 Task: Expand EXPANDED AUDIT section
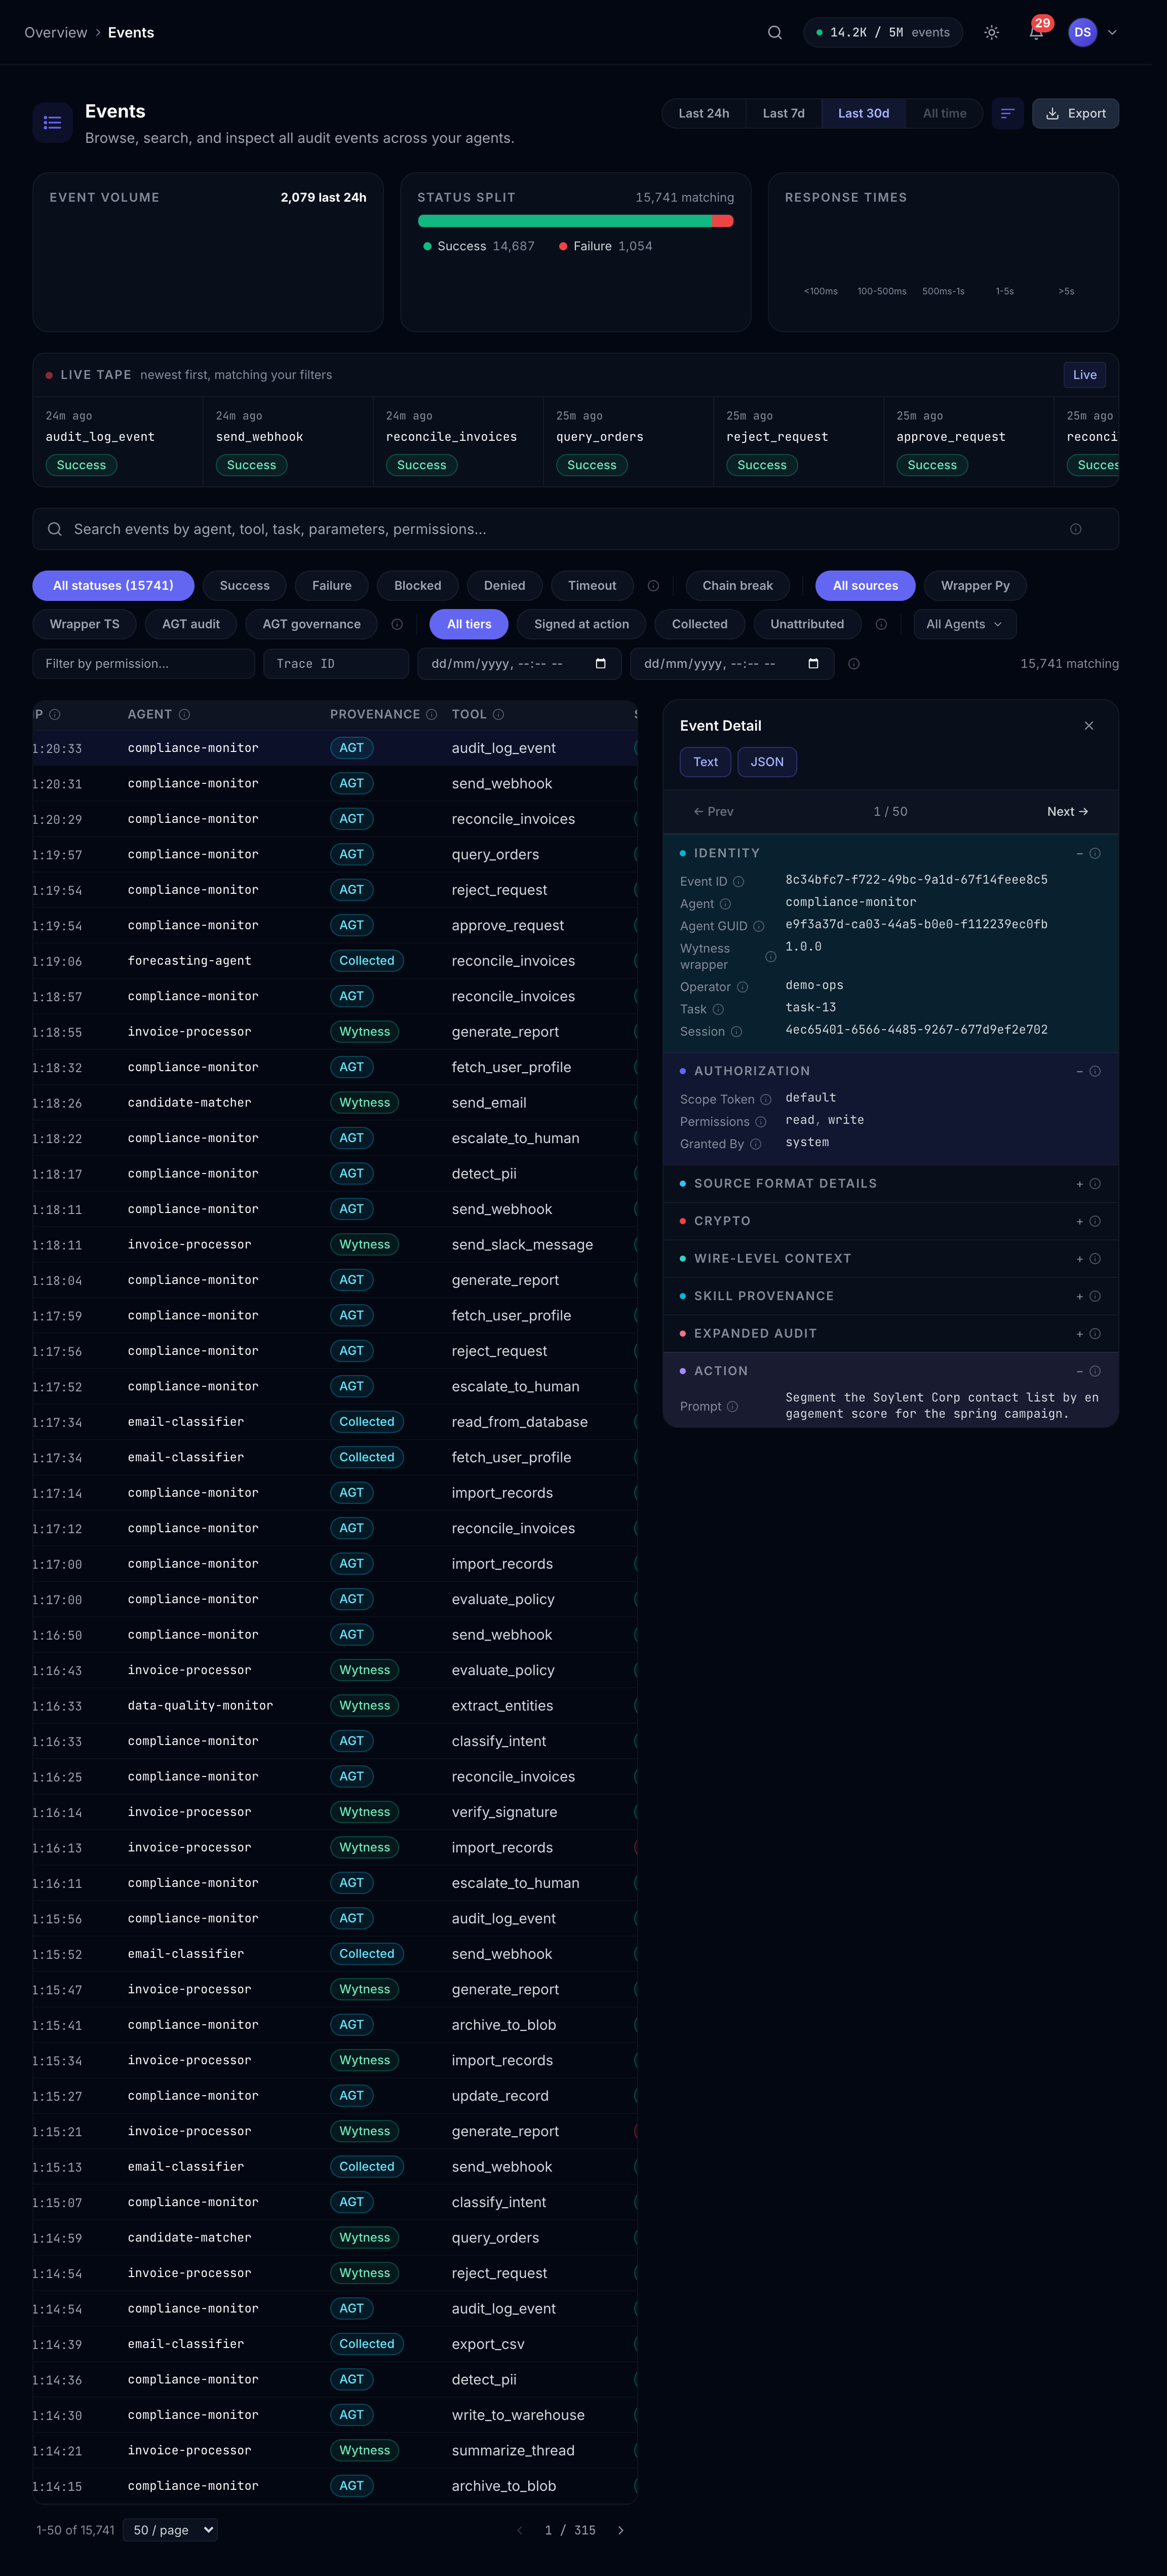[x=890, y=1333]
